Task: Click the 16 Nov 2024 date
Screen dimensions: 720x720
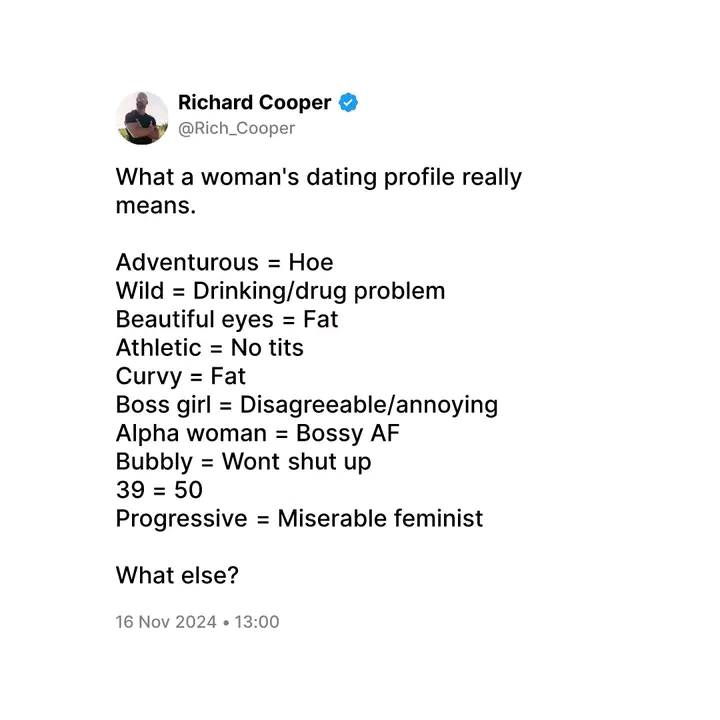Action: (166, 622)
